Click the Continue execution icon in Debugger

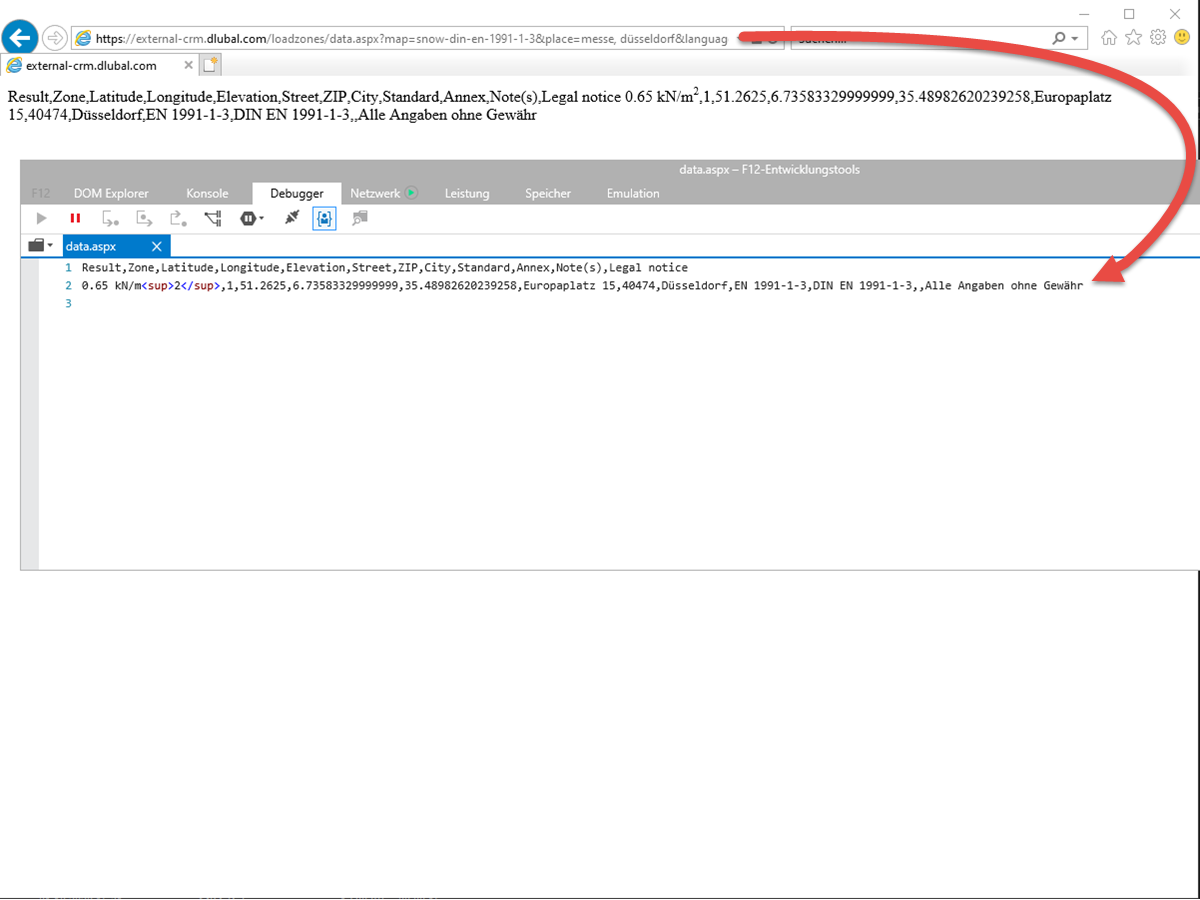[40, 218]
